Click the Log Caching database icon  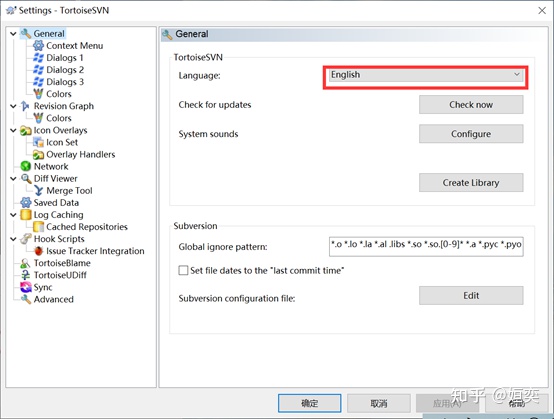click(25, 215)
